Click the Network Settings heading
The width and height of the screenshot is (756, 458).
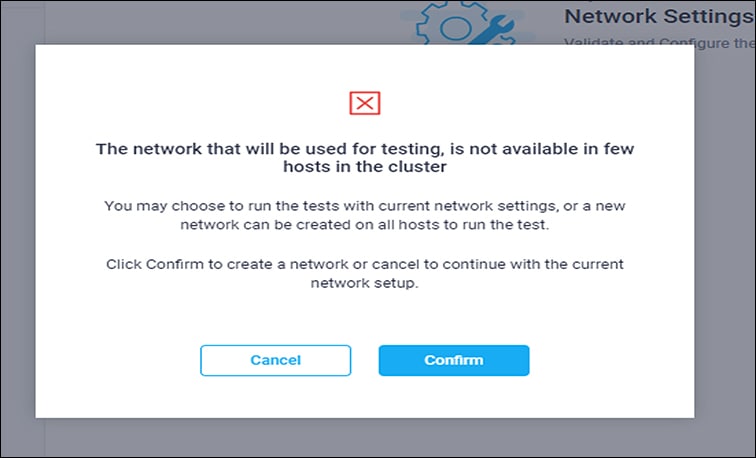(659, 16)
